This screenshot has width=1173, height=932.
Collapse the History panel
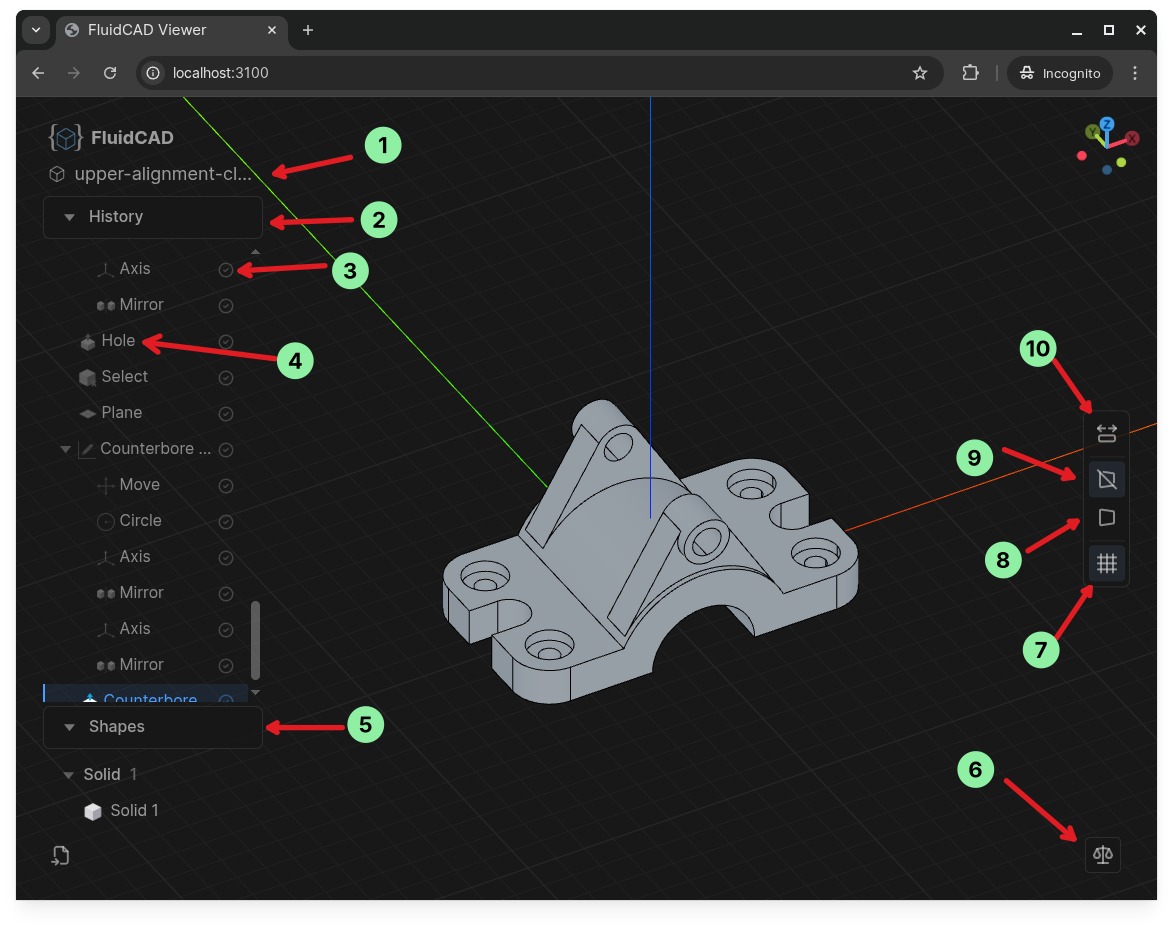click(x=68, y=216)
